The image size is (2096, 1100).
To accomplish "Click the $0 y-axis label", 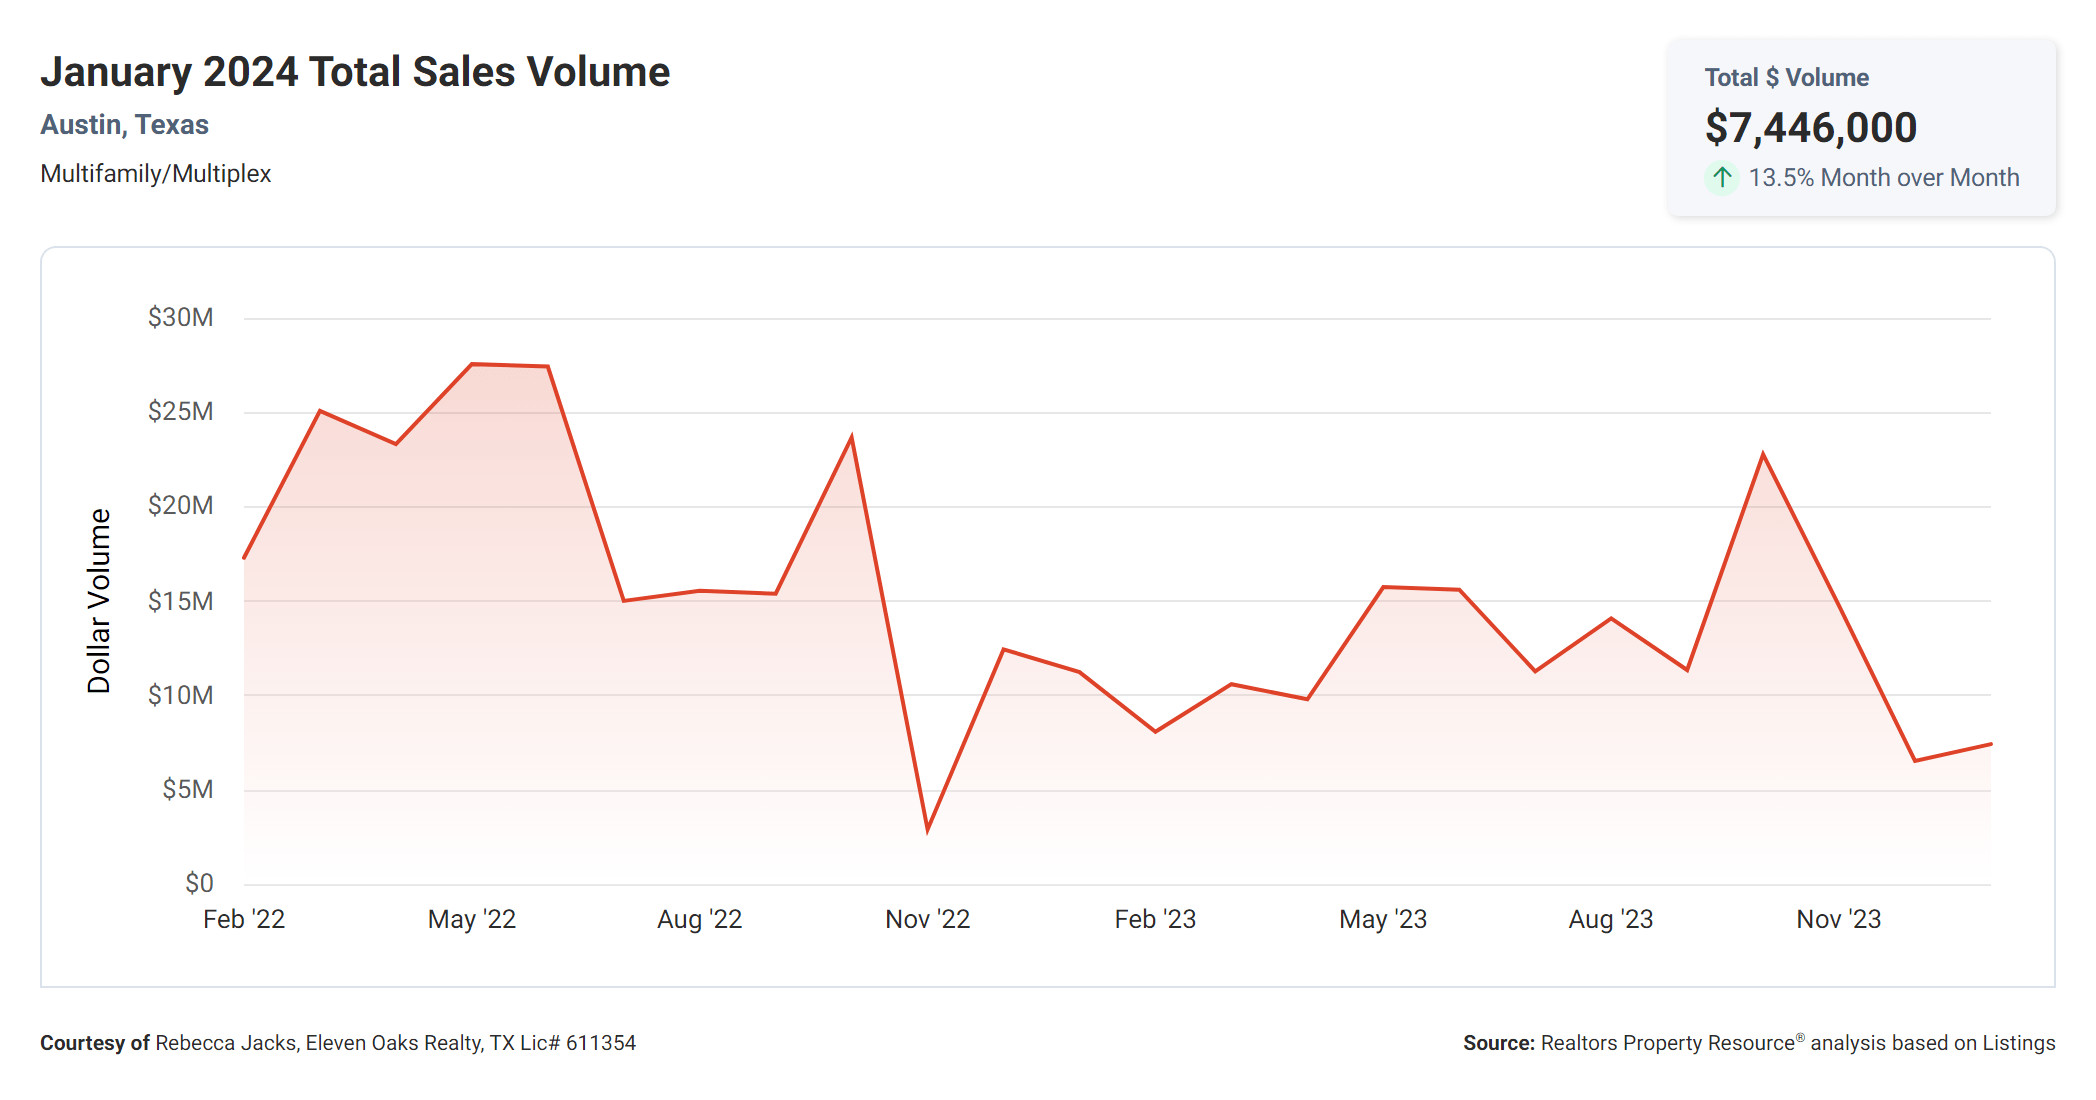I will coord(199,883).
